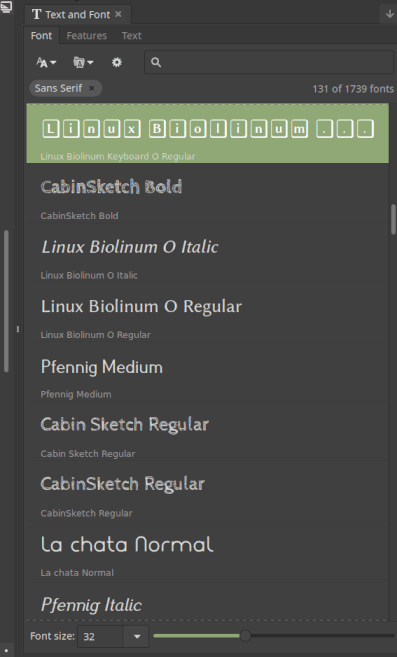Click the font list vertical scrollbar
Screen dimensions: 397x657
(x=393, y=219)
